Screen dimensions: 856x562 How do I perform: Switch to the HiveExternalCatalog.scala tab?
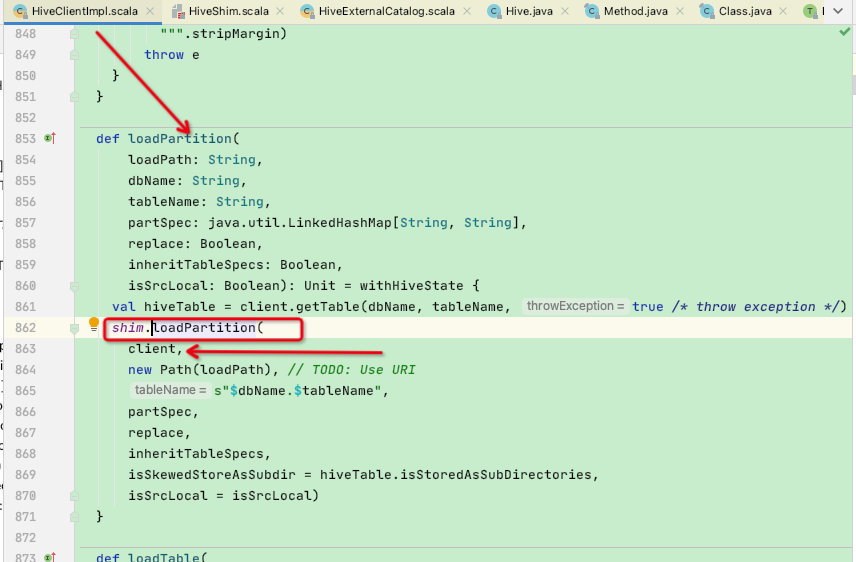coord(387,11)
